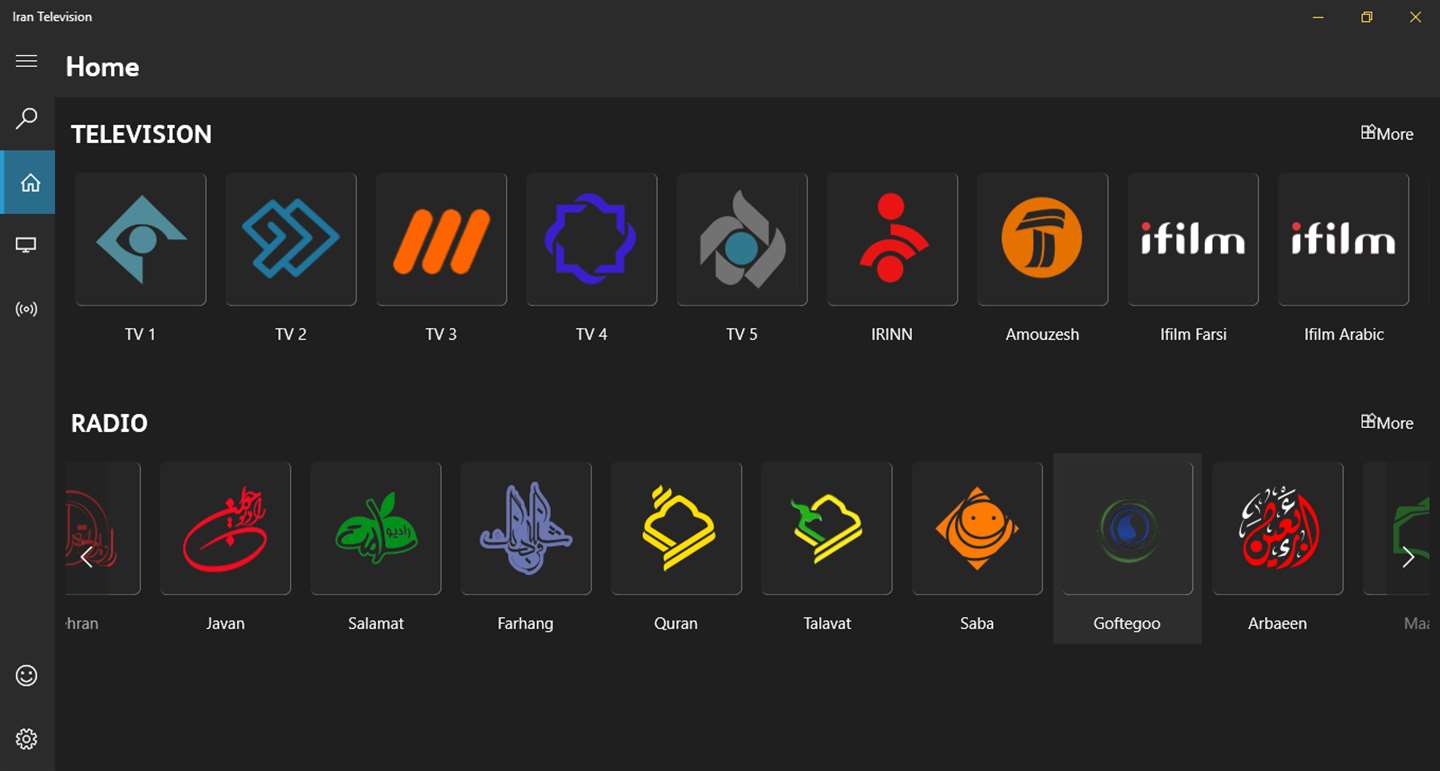Image resolution: width=1440 pixels, height=771 pixels.
Task: Click the TV 2 label text
Action: coord(291,334)
